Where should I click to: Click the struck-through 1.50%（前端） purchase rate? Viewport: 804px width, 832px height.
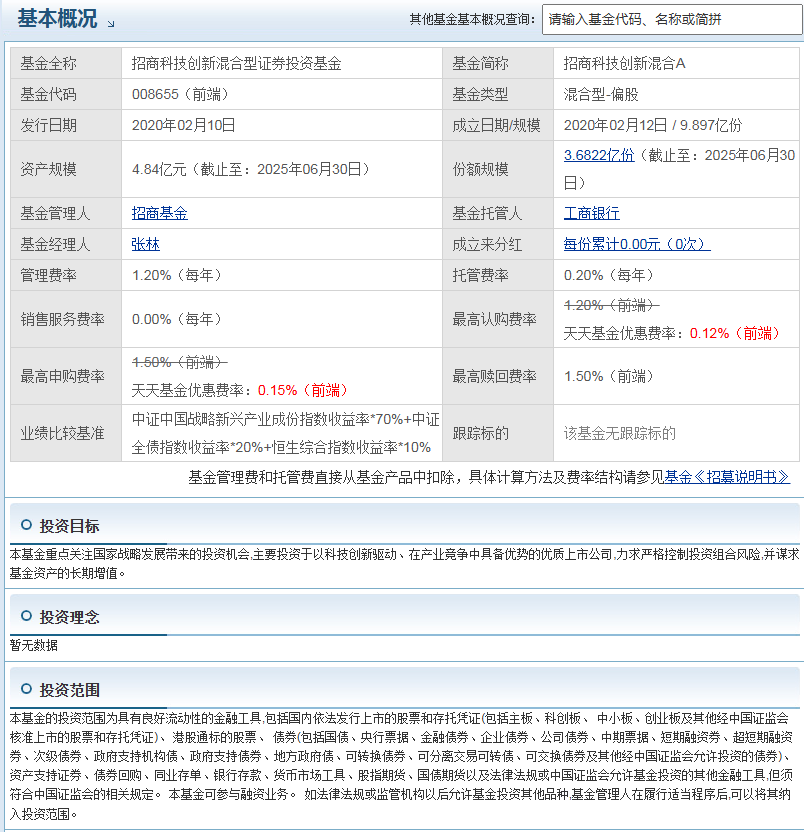point(179,362)
